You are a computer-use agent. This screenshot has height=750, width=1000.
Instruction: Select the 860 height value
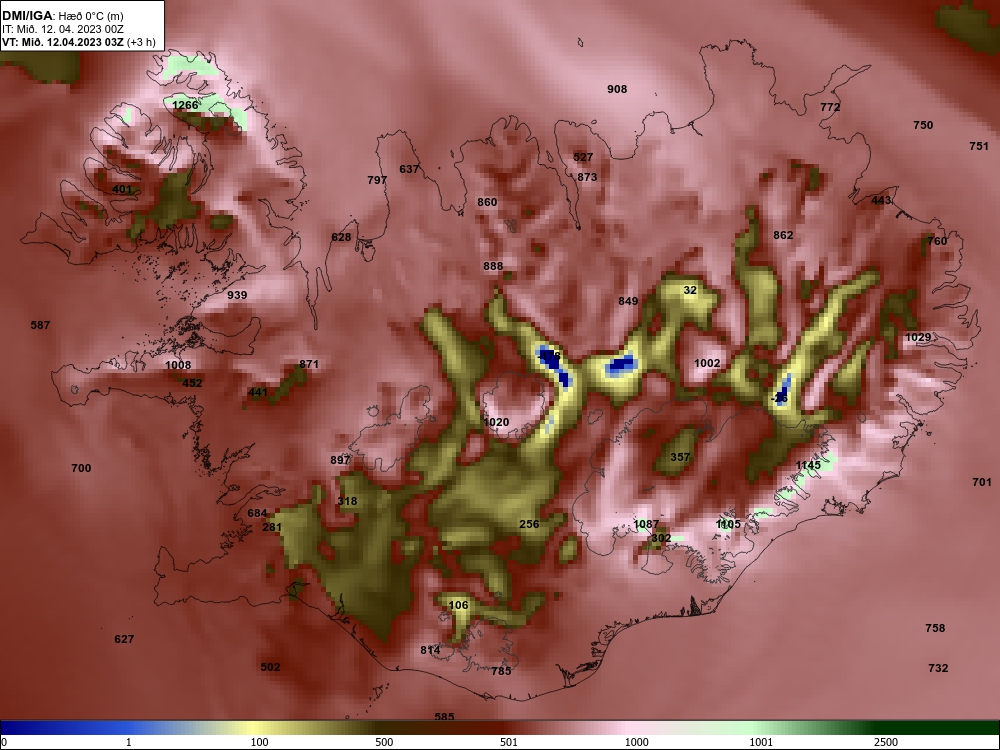487,202
